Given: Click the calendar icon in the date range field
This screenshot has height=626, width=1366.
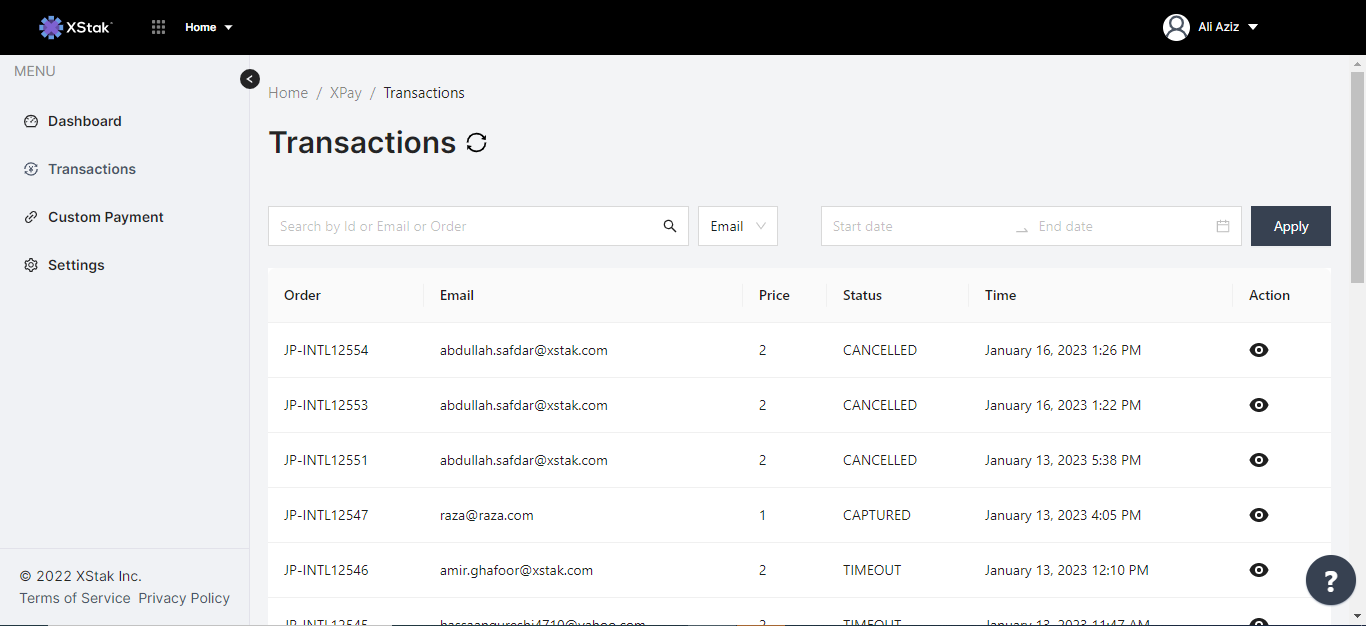Looking at the screenshot, I should pos(1222,226).
